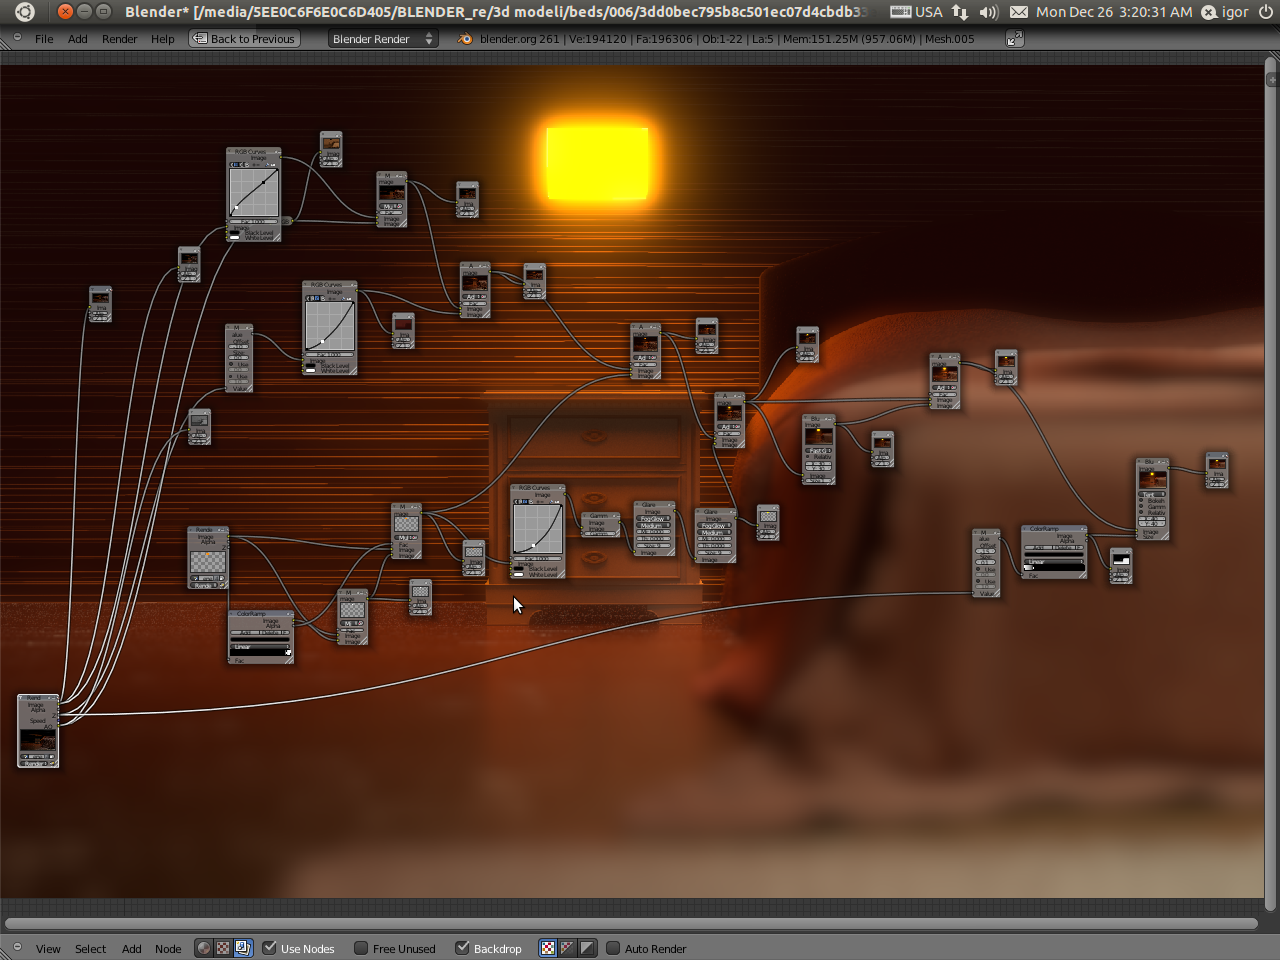Open the network connections indicator
The width and height of the screenshot is (1280, 960).
[960, 12]
